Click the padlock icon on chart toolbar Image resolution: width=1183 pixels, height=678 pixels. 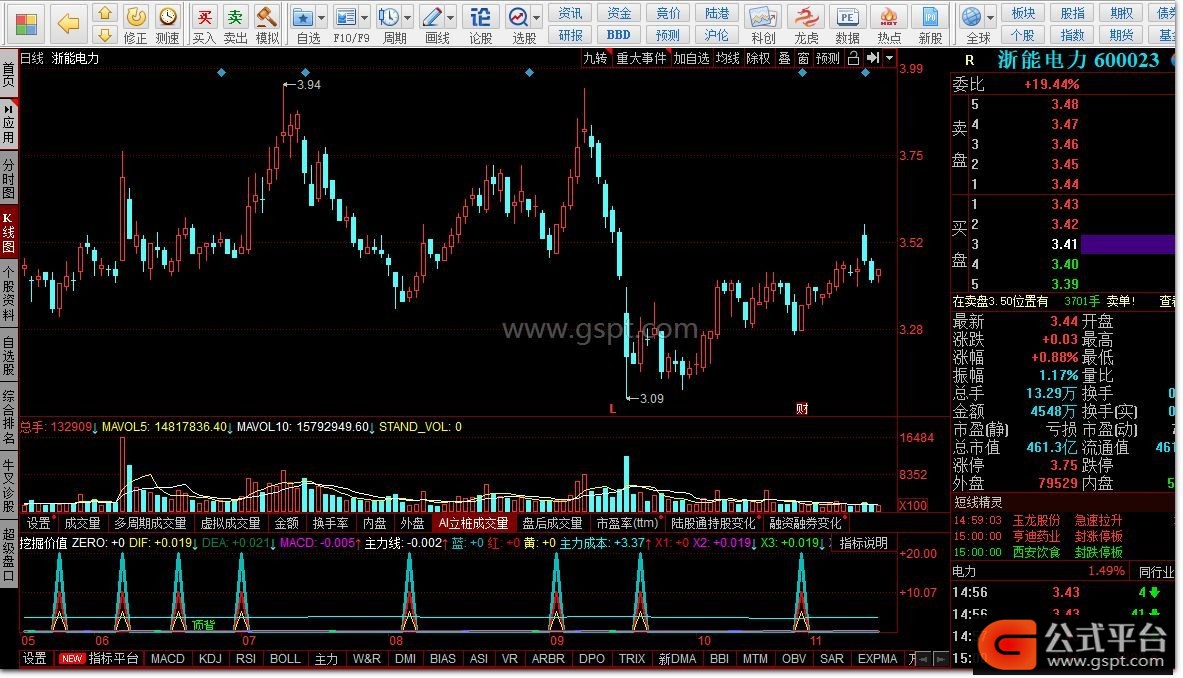853,58
